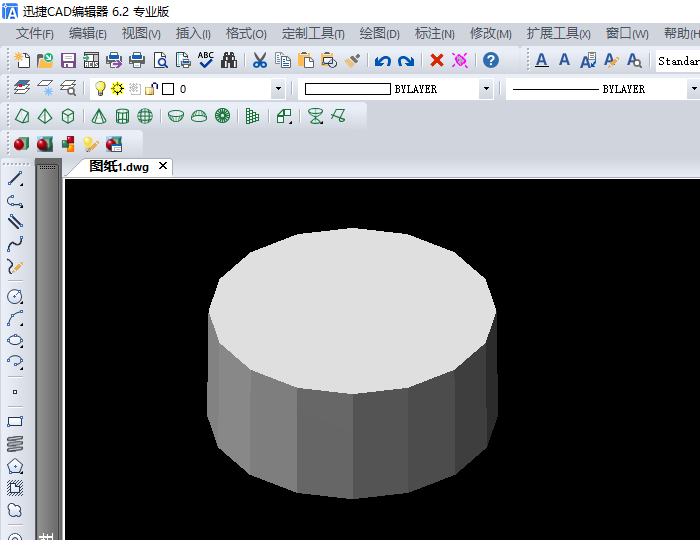This screenshot has width=700, height=540.
Task: Click the Copy icon
Action: click(283, 60)
